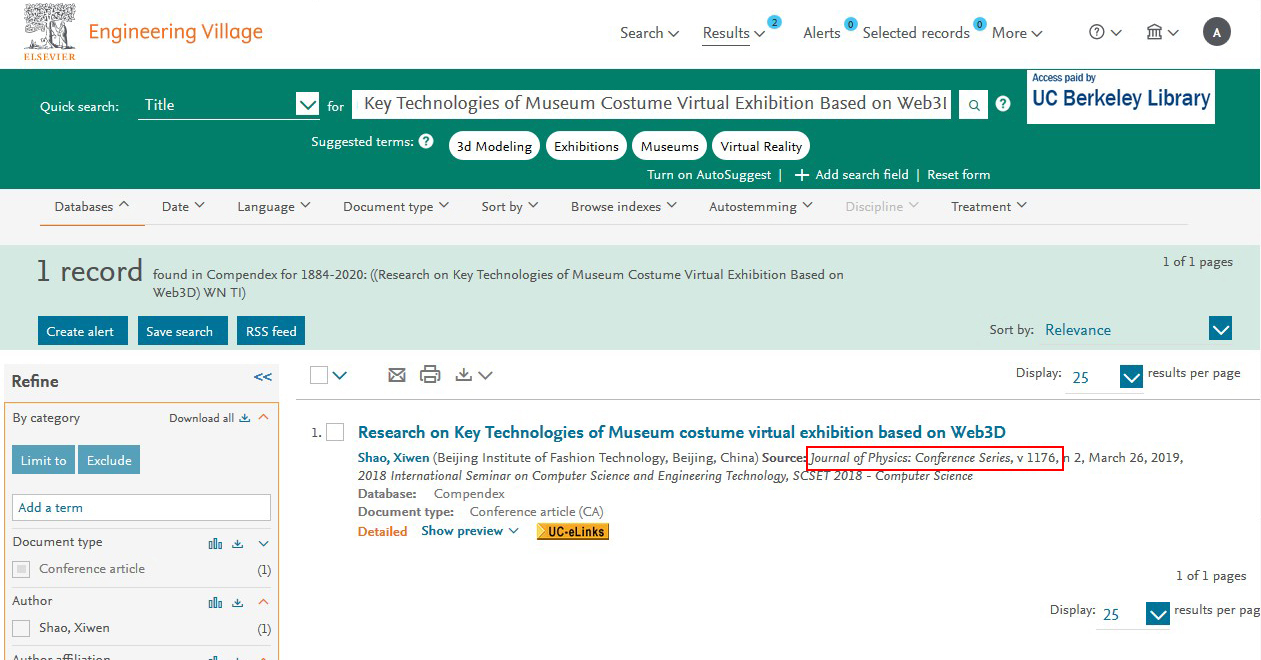The height and width of the screenshot is (660, 1261).
Task: Open Selected records in the top navigation
Action: (x=916, y=33)
